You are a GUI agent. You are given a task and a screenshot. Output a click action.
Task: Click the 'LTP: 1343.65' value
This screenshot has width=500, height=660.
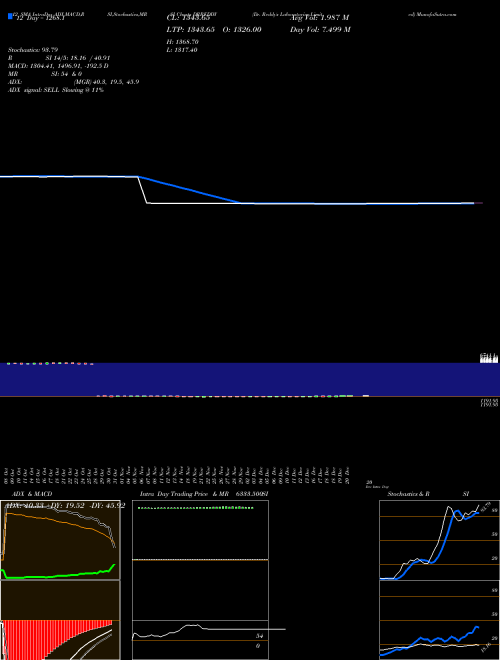coord(191,29)
